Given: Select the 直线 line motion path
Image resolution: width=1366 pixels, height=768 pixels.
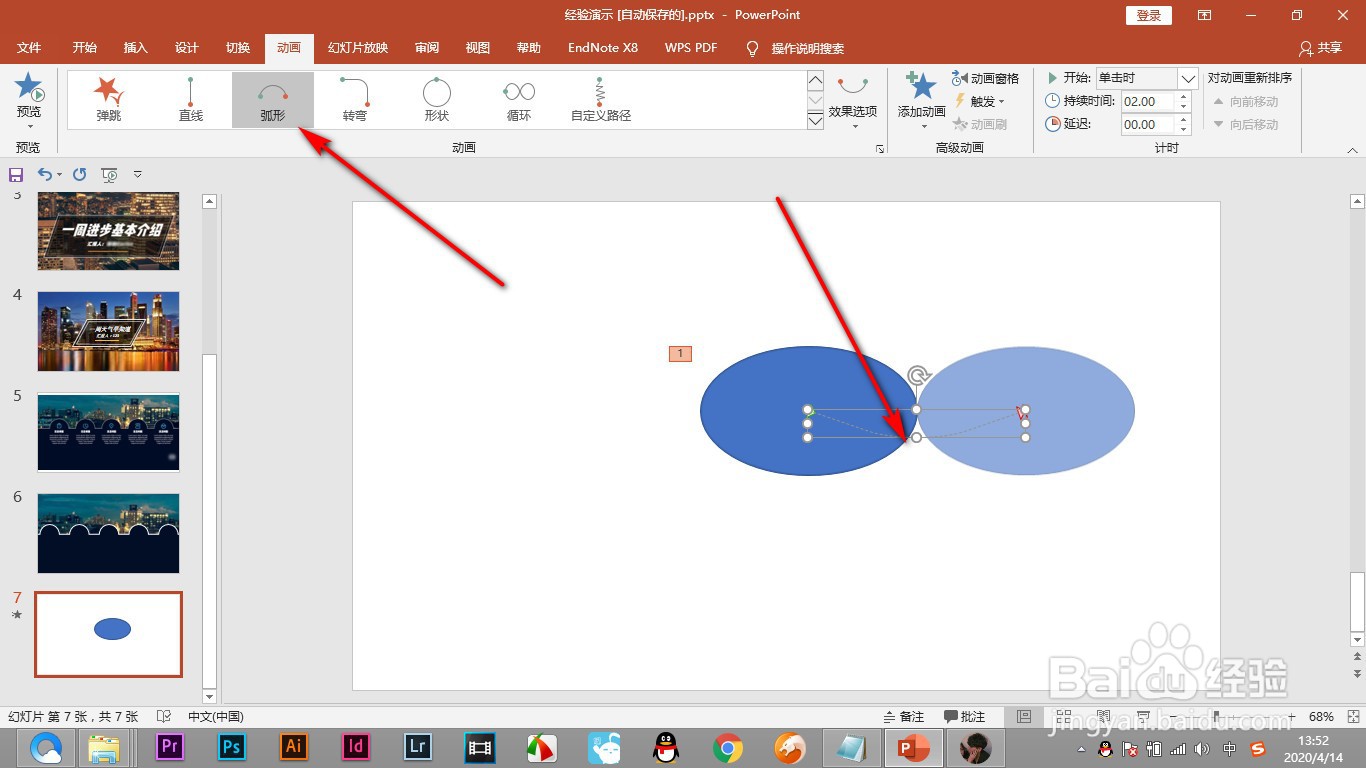Looking at the screenshot, I should pyautogui.click(x=191, y=99).
